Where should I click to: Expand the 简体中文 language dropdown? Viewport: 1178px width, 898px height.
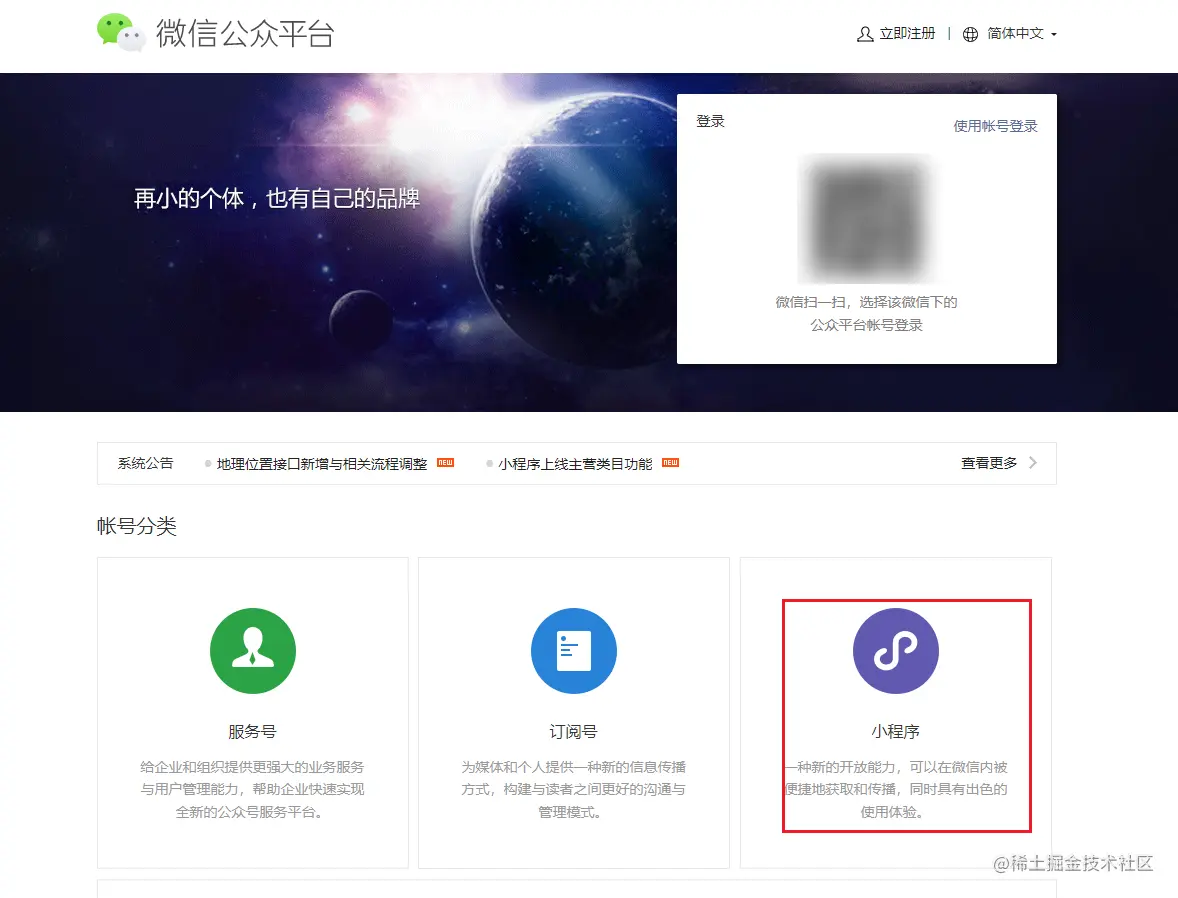[x=1022, y=34]
